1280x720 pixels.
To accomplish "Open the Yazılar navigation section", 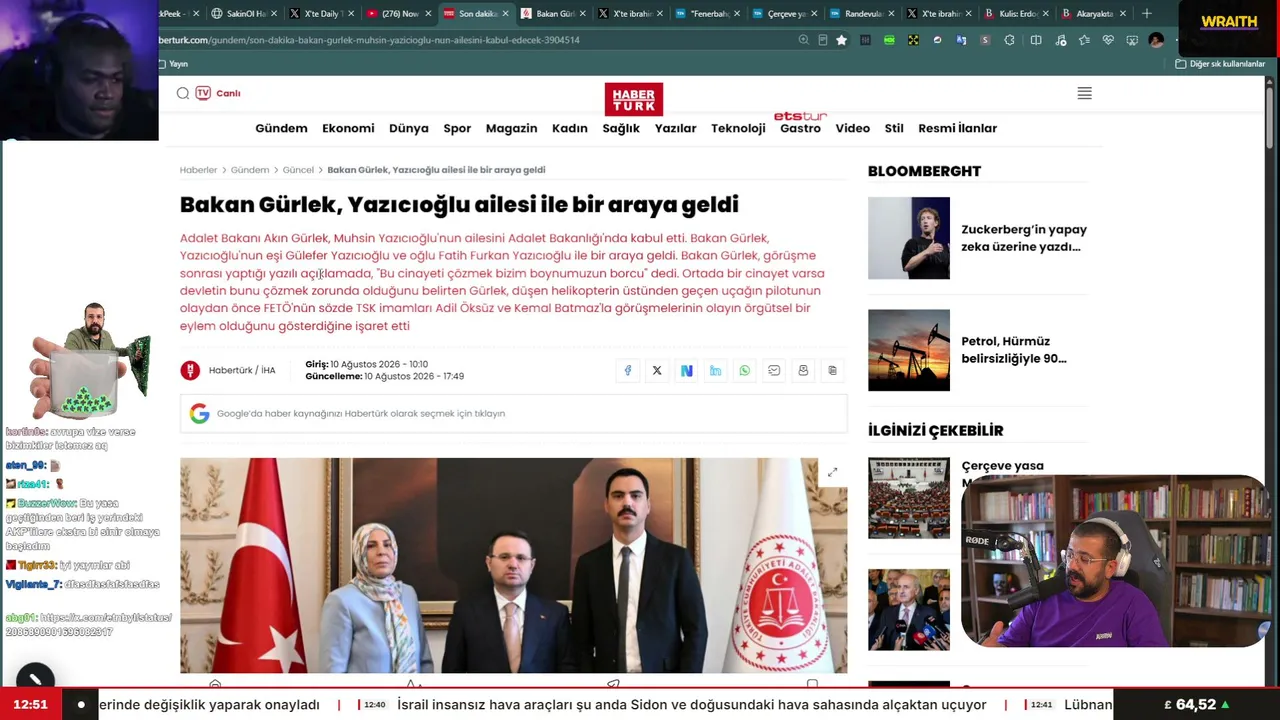I will (x=675, y=128).
